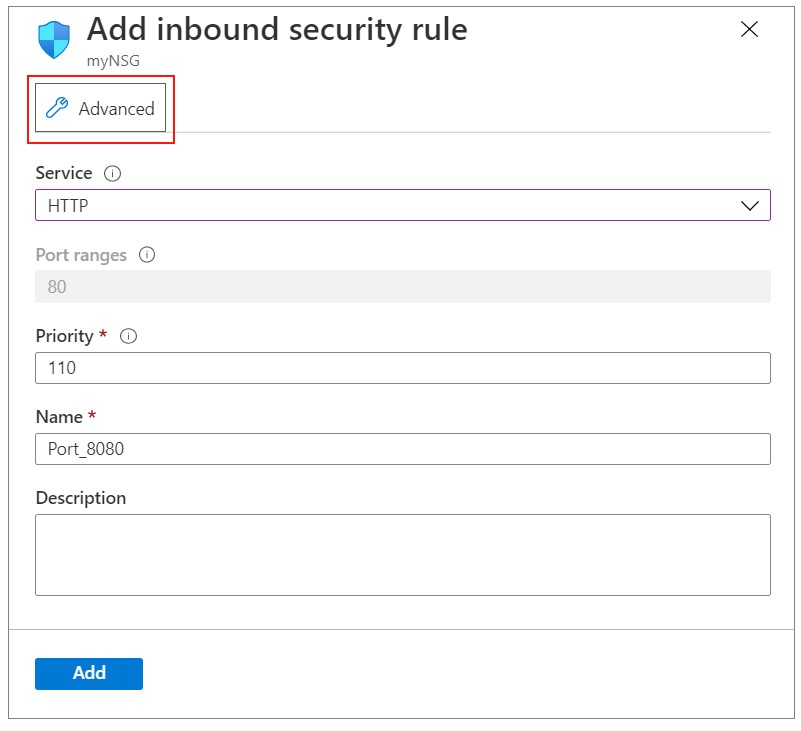Viewport: 801px width, 731px height.
Task: Focus the Priority field containing 110
Action: point(402,368)
